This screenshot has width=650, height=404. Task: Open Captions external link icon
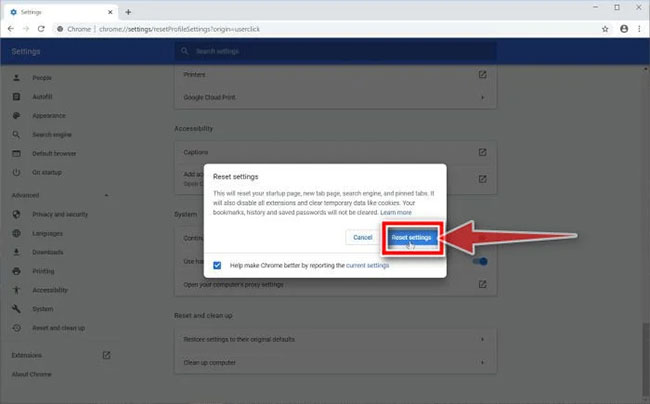(x=482, y=152)
